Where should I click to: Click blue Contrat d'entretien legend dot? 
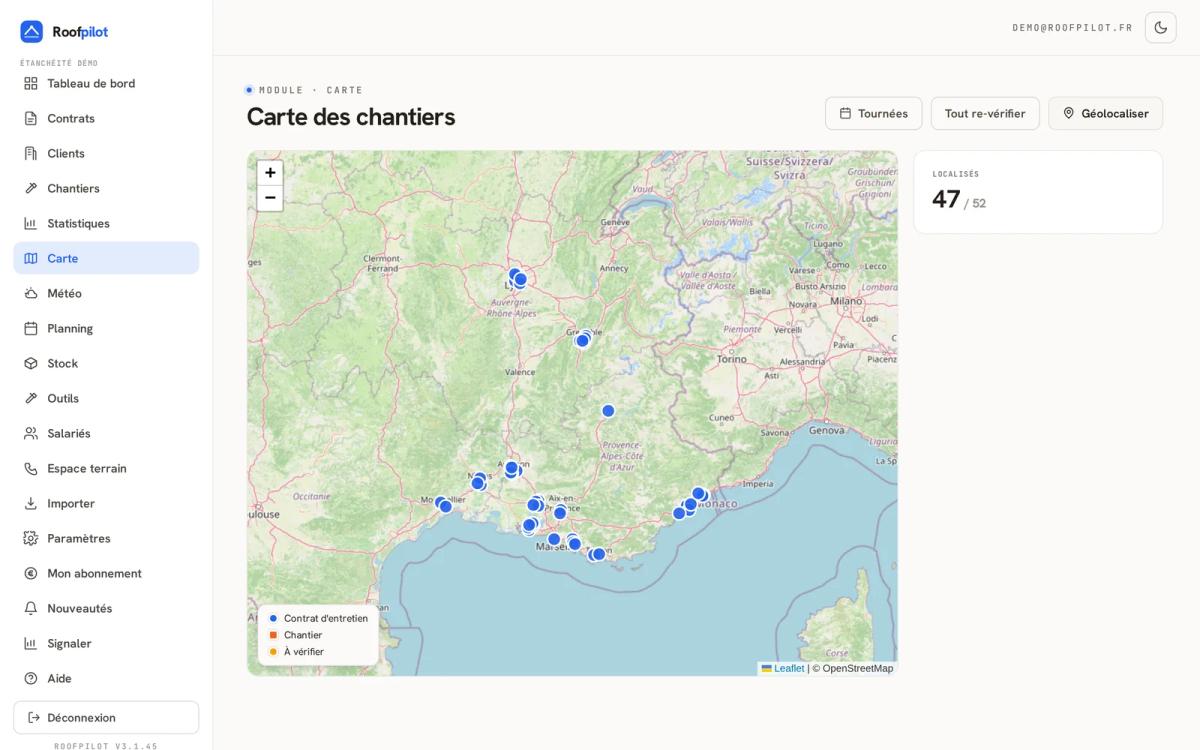[x=273, y=618]
